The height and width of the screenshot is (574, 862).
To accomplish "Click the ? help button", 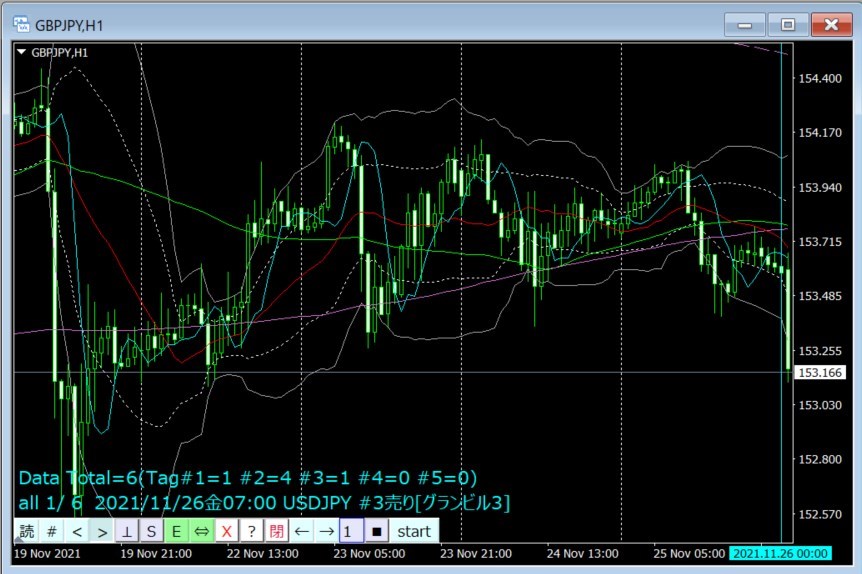I will pyautogui.click(x=251, y=531).
